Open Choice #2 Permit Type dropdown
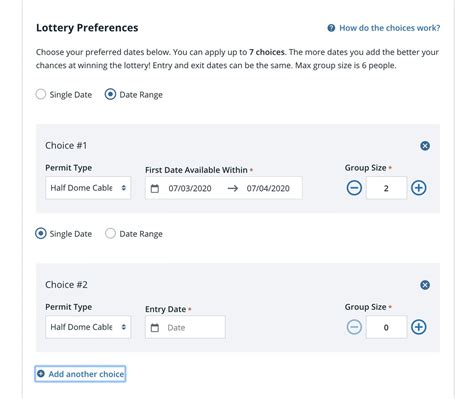Screen dimensions: 474x399 point(88,327)
